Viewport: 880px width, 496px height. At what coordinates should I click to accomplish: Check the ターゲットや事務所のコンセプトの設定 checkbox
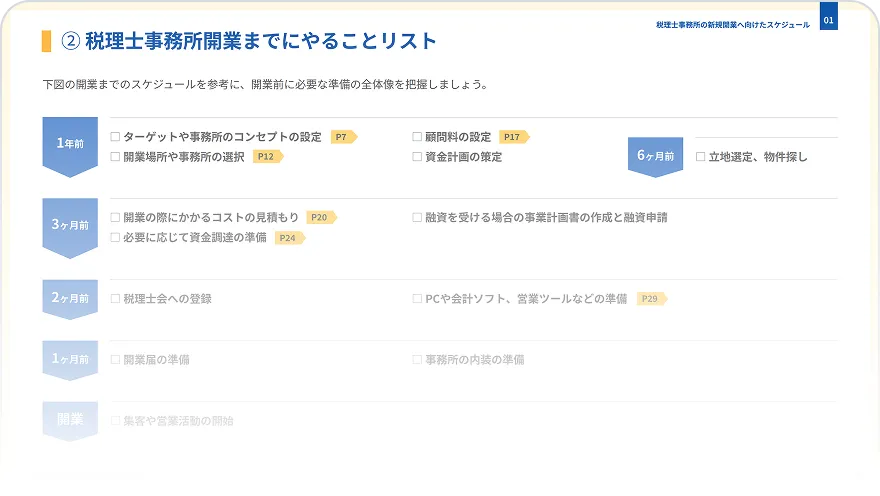[x=115, y=137]
